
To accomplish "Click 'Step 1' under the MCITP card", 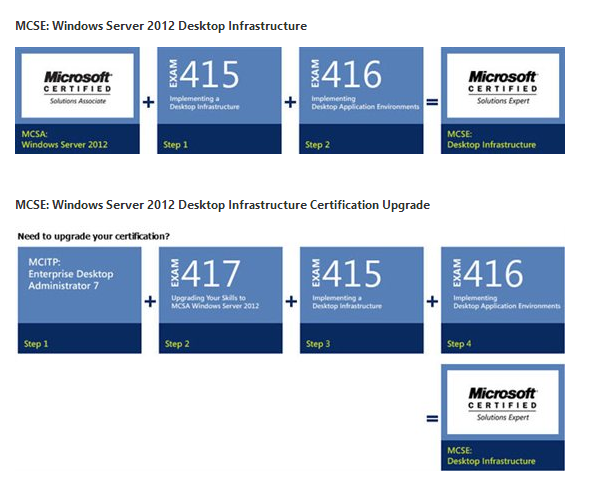I will [x=36, y=344].
